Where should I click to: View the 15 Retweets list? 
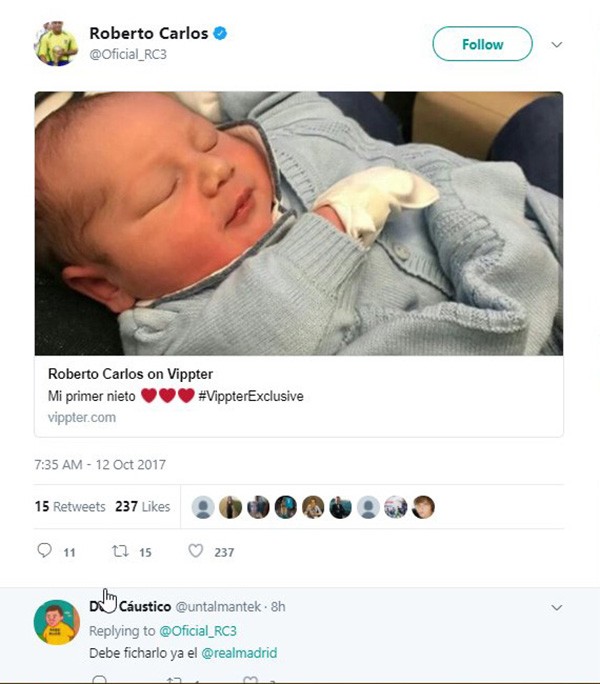pyautogui.click(x=70, y=507)
